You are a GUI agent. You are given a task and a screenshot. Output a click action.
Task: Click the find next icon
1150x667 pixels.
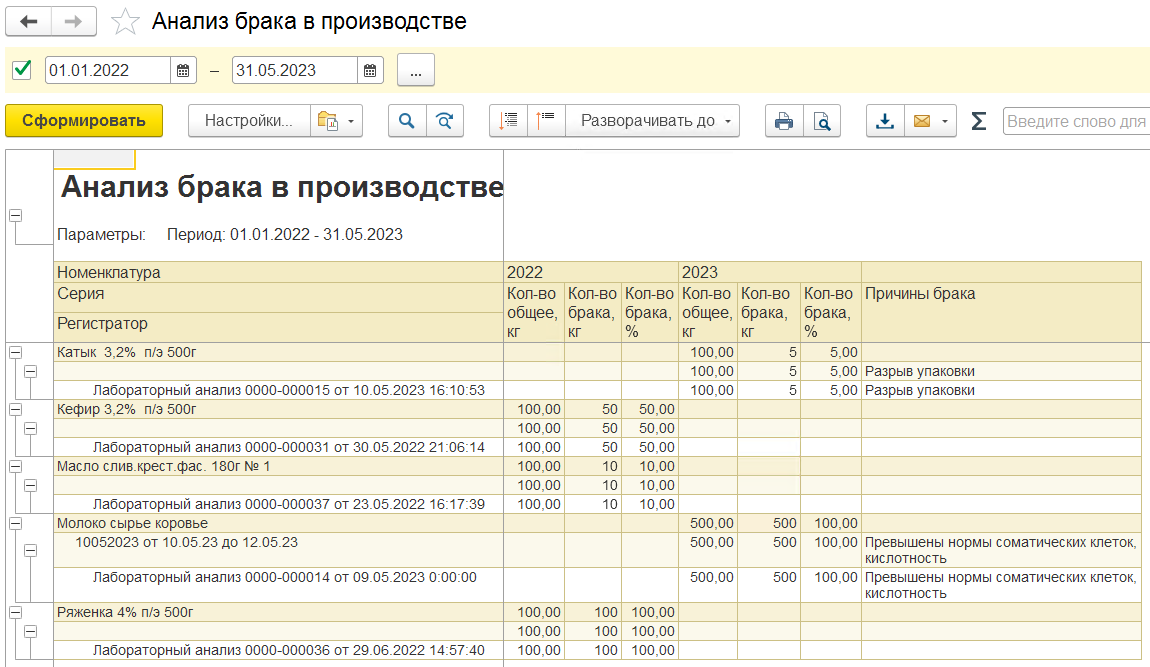coord(444,120)
